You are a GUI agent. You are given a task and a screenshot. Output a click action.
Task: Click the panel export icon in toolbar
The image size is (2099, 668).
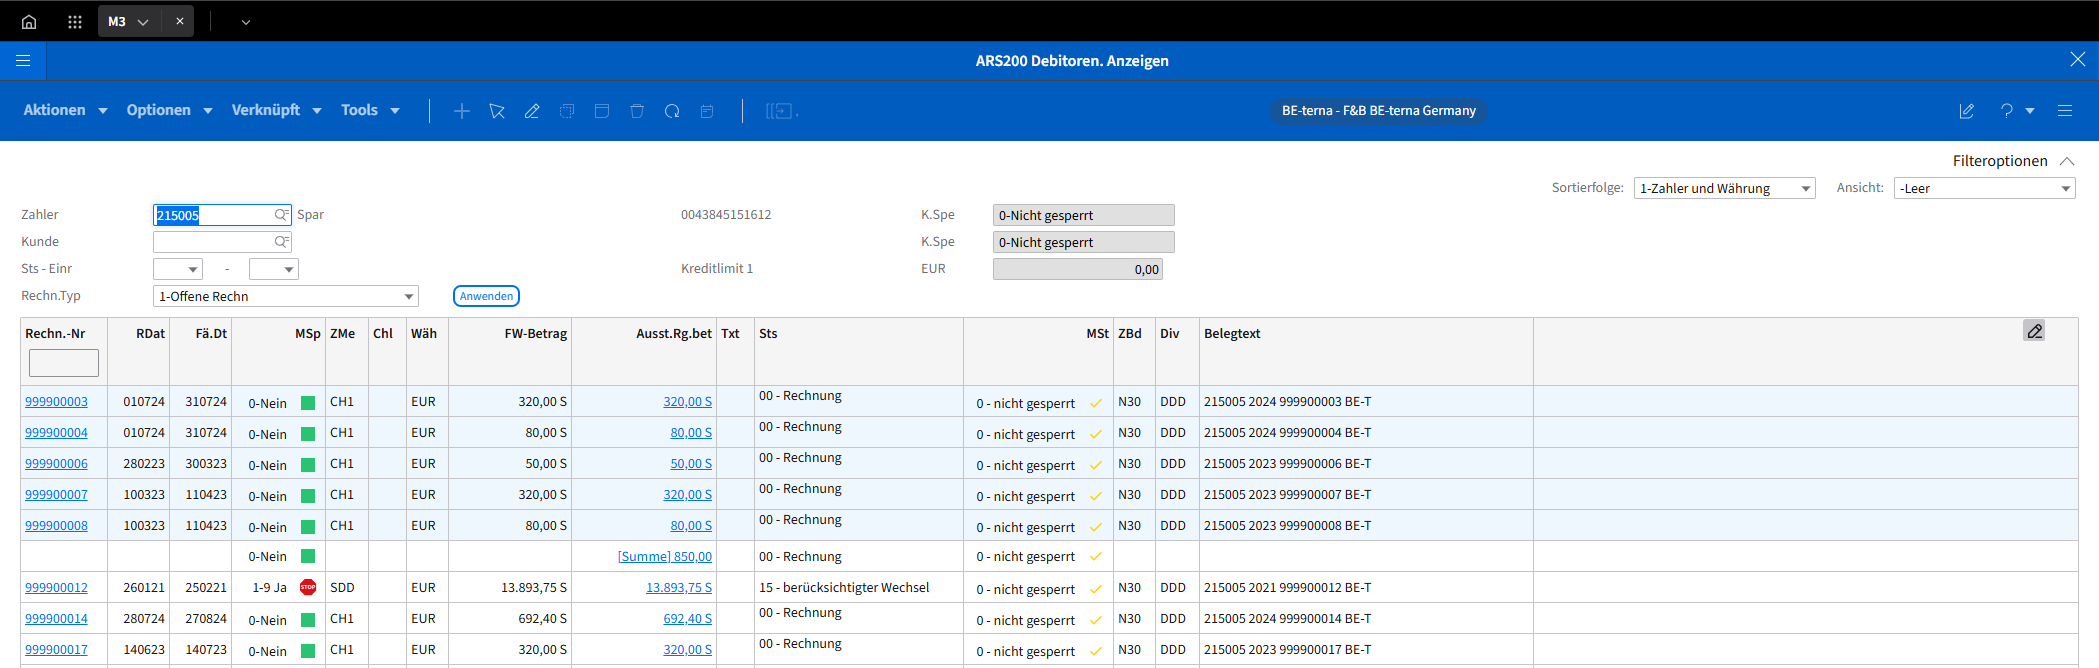782,111
